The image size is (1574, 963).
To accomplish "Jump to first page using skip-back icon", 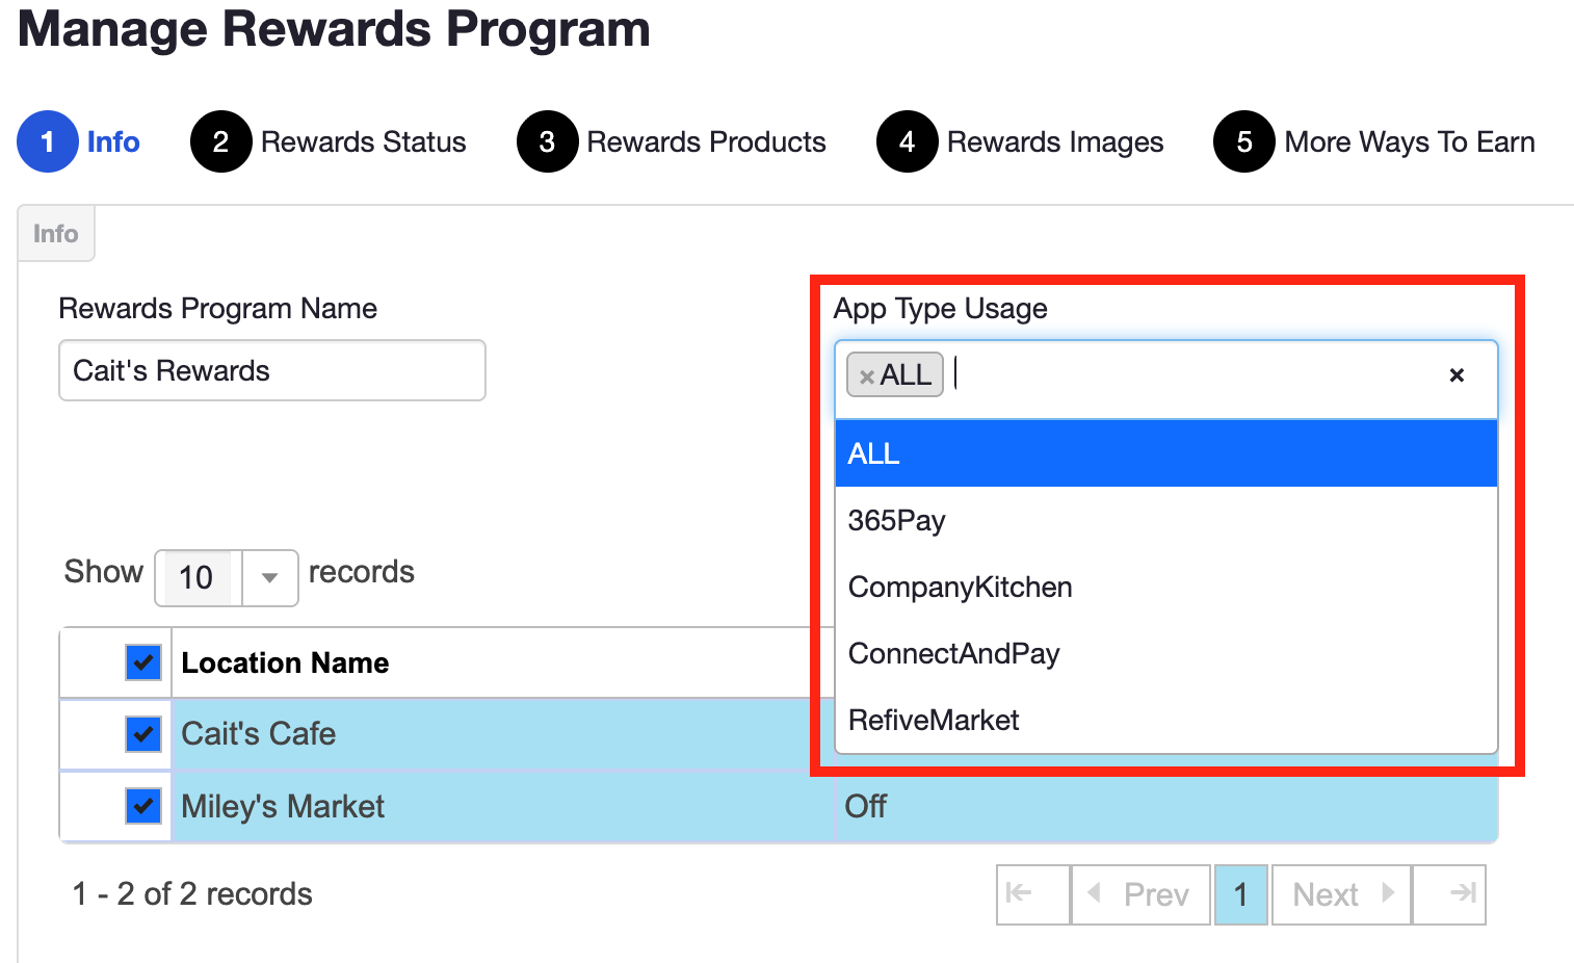I will point(1032,894).
